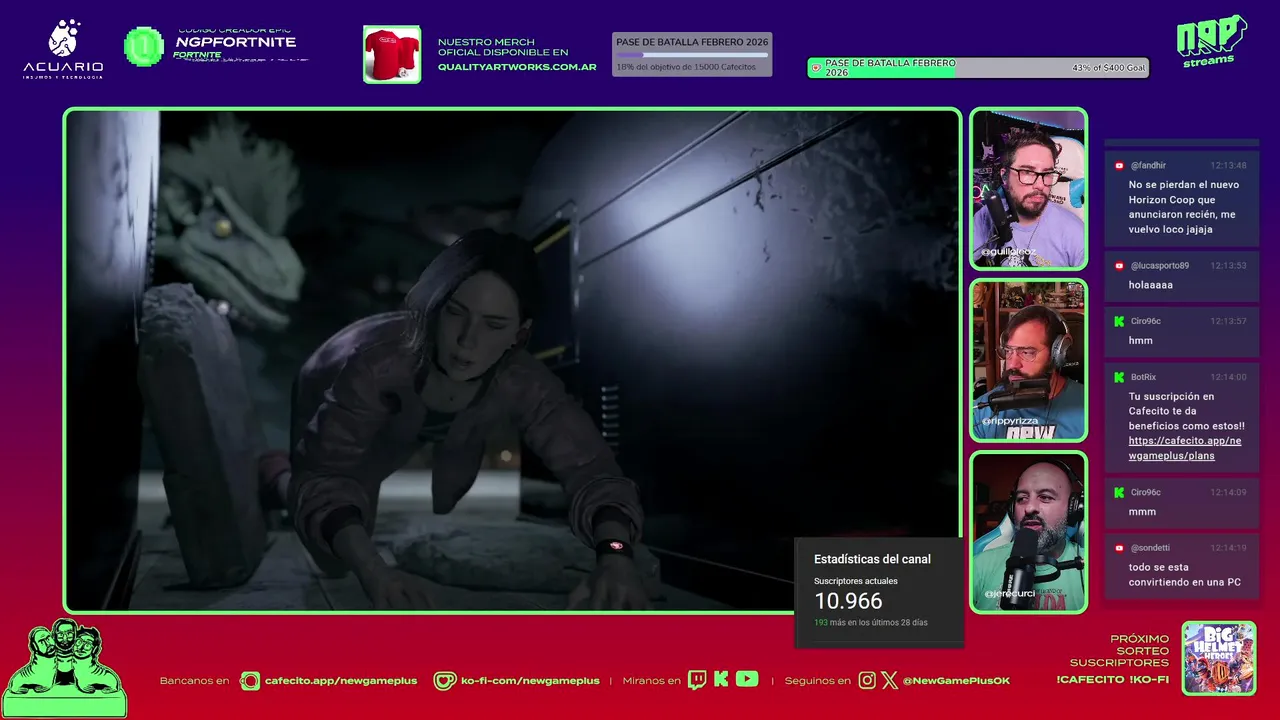Click the Instagram icon after Seguinos en
Image resolution: width=1280 pixels, height=720 pixels.
867,680
